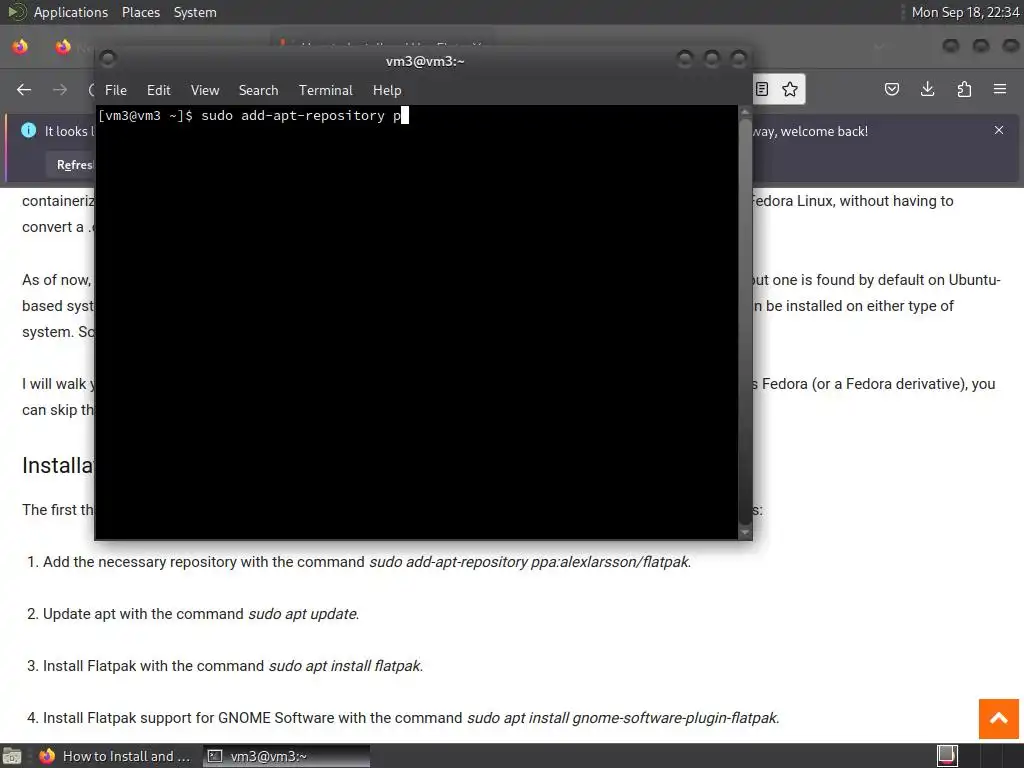Image resolution: width=1024 pixels, height=768 pixels.
Task: Select vm3@vm3:~ terminal taskbar item
Action: tap(286, 756)
